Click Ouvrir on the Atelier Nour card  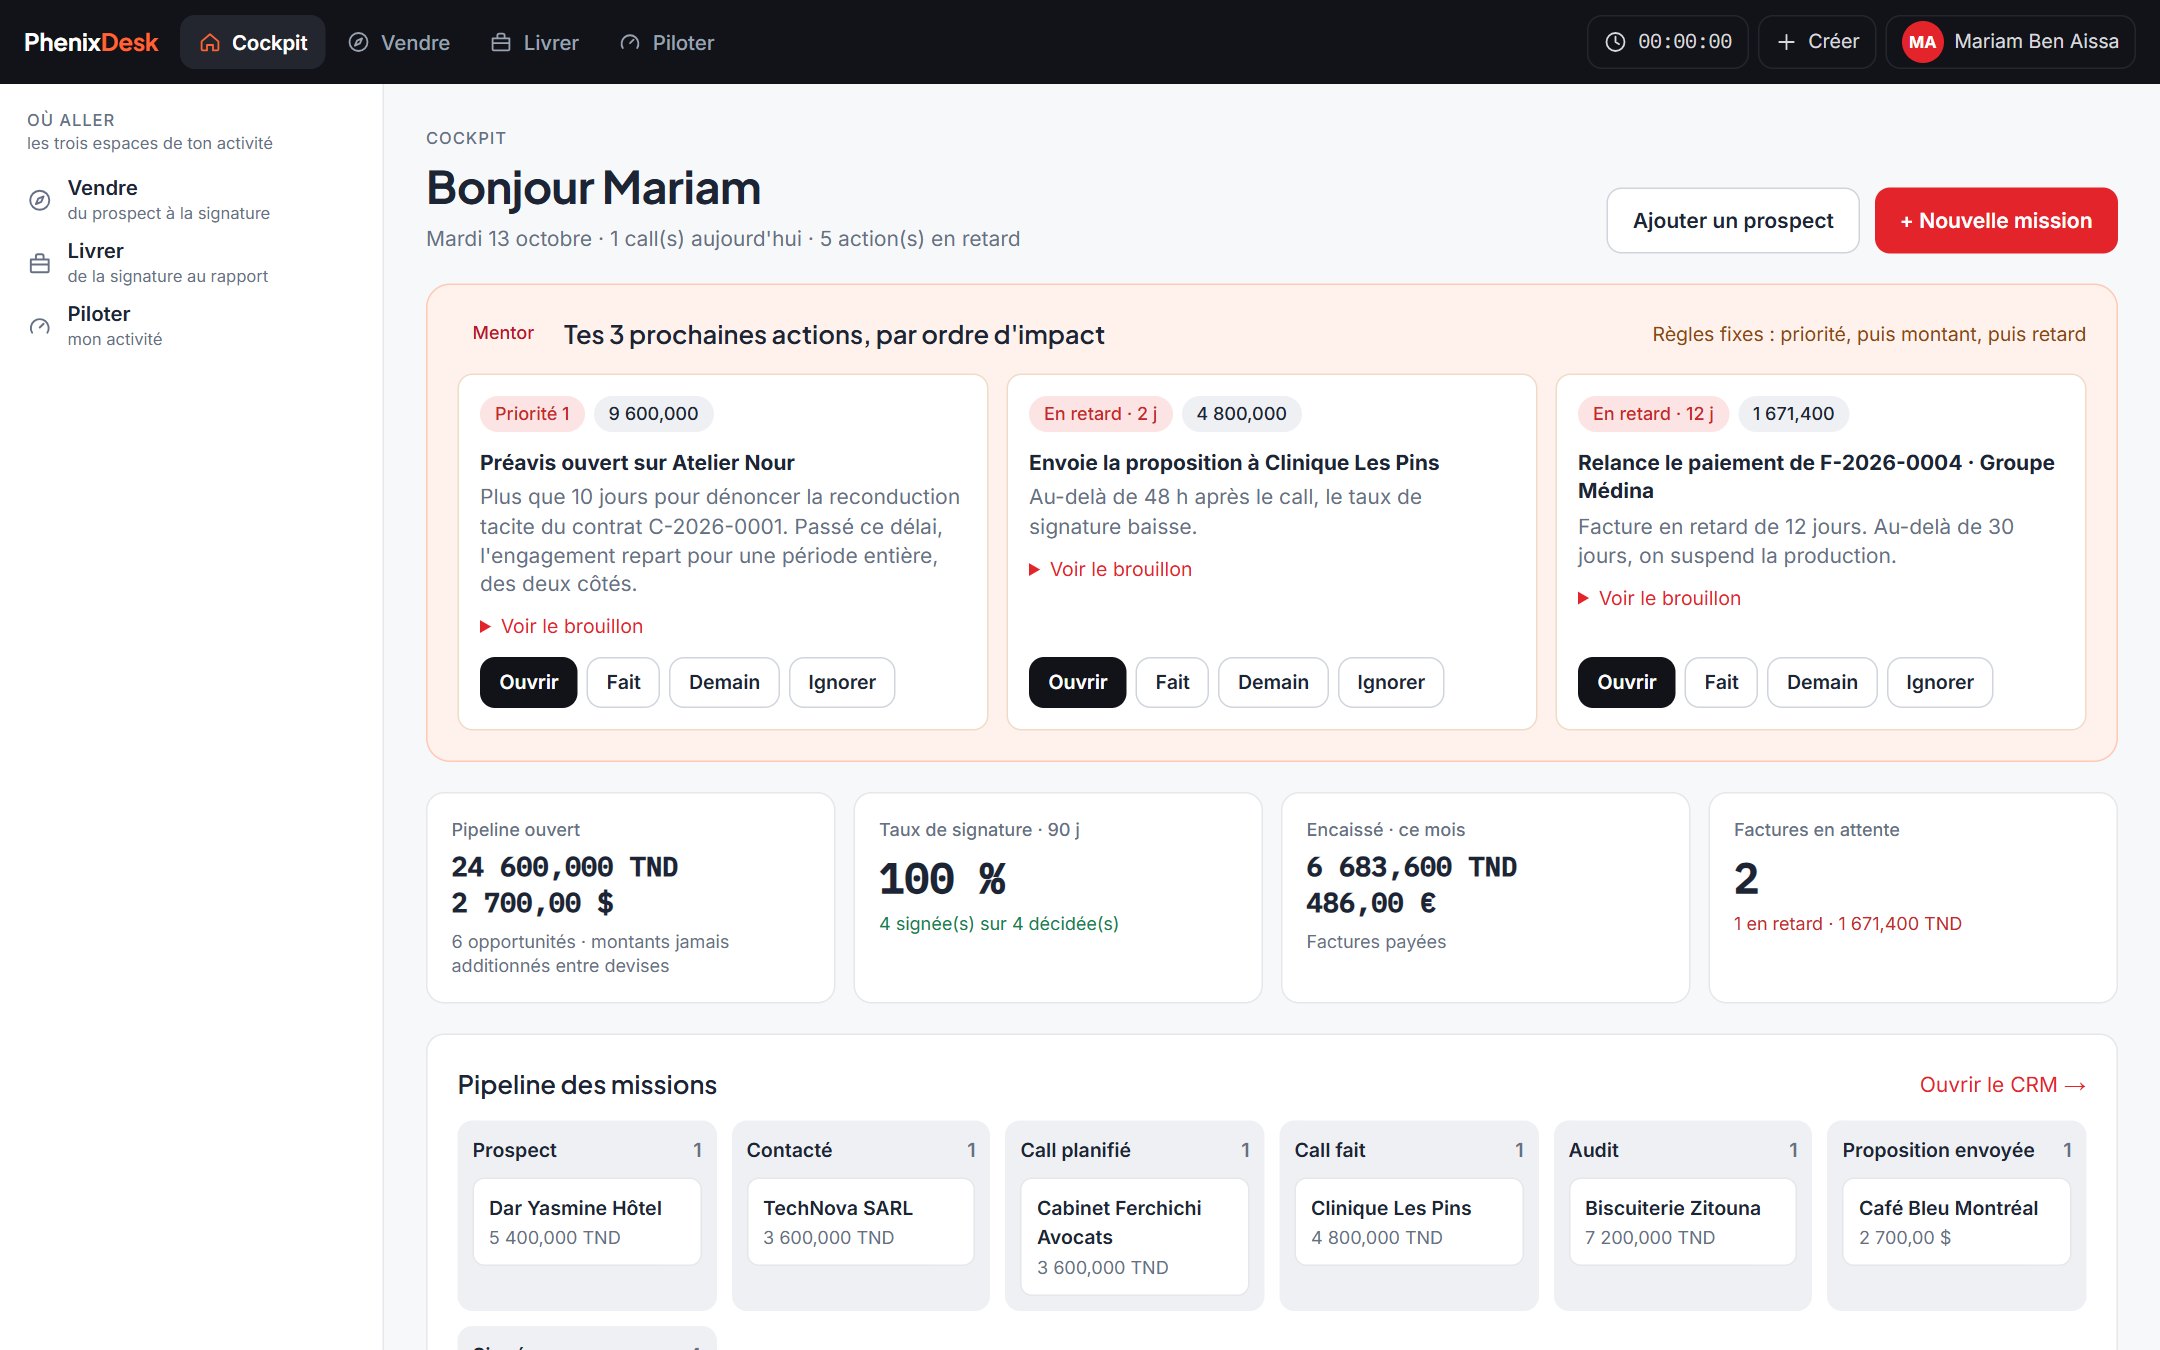(528, 682)
